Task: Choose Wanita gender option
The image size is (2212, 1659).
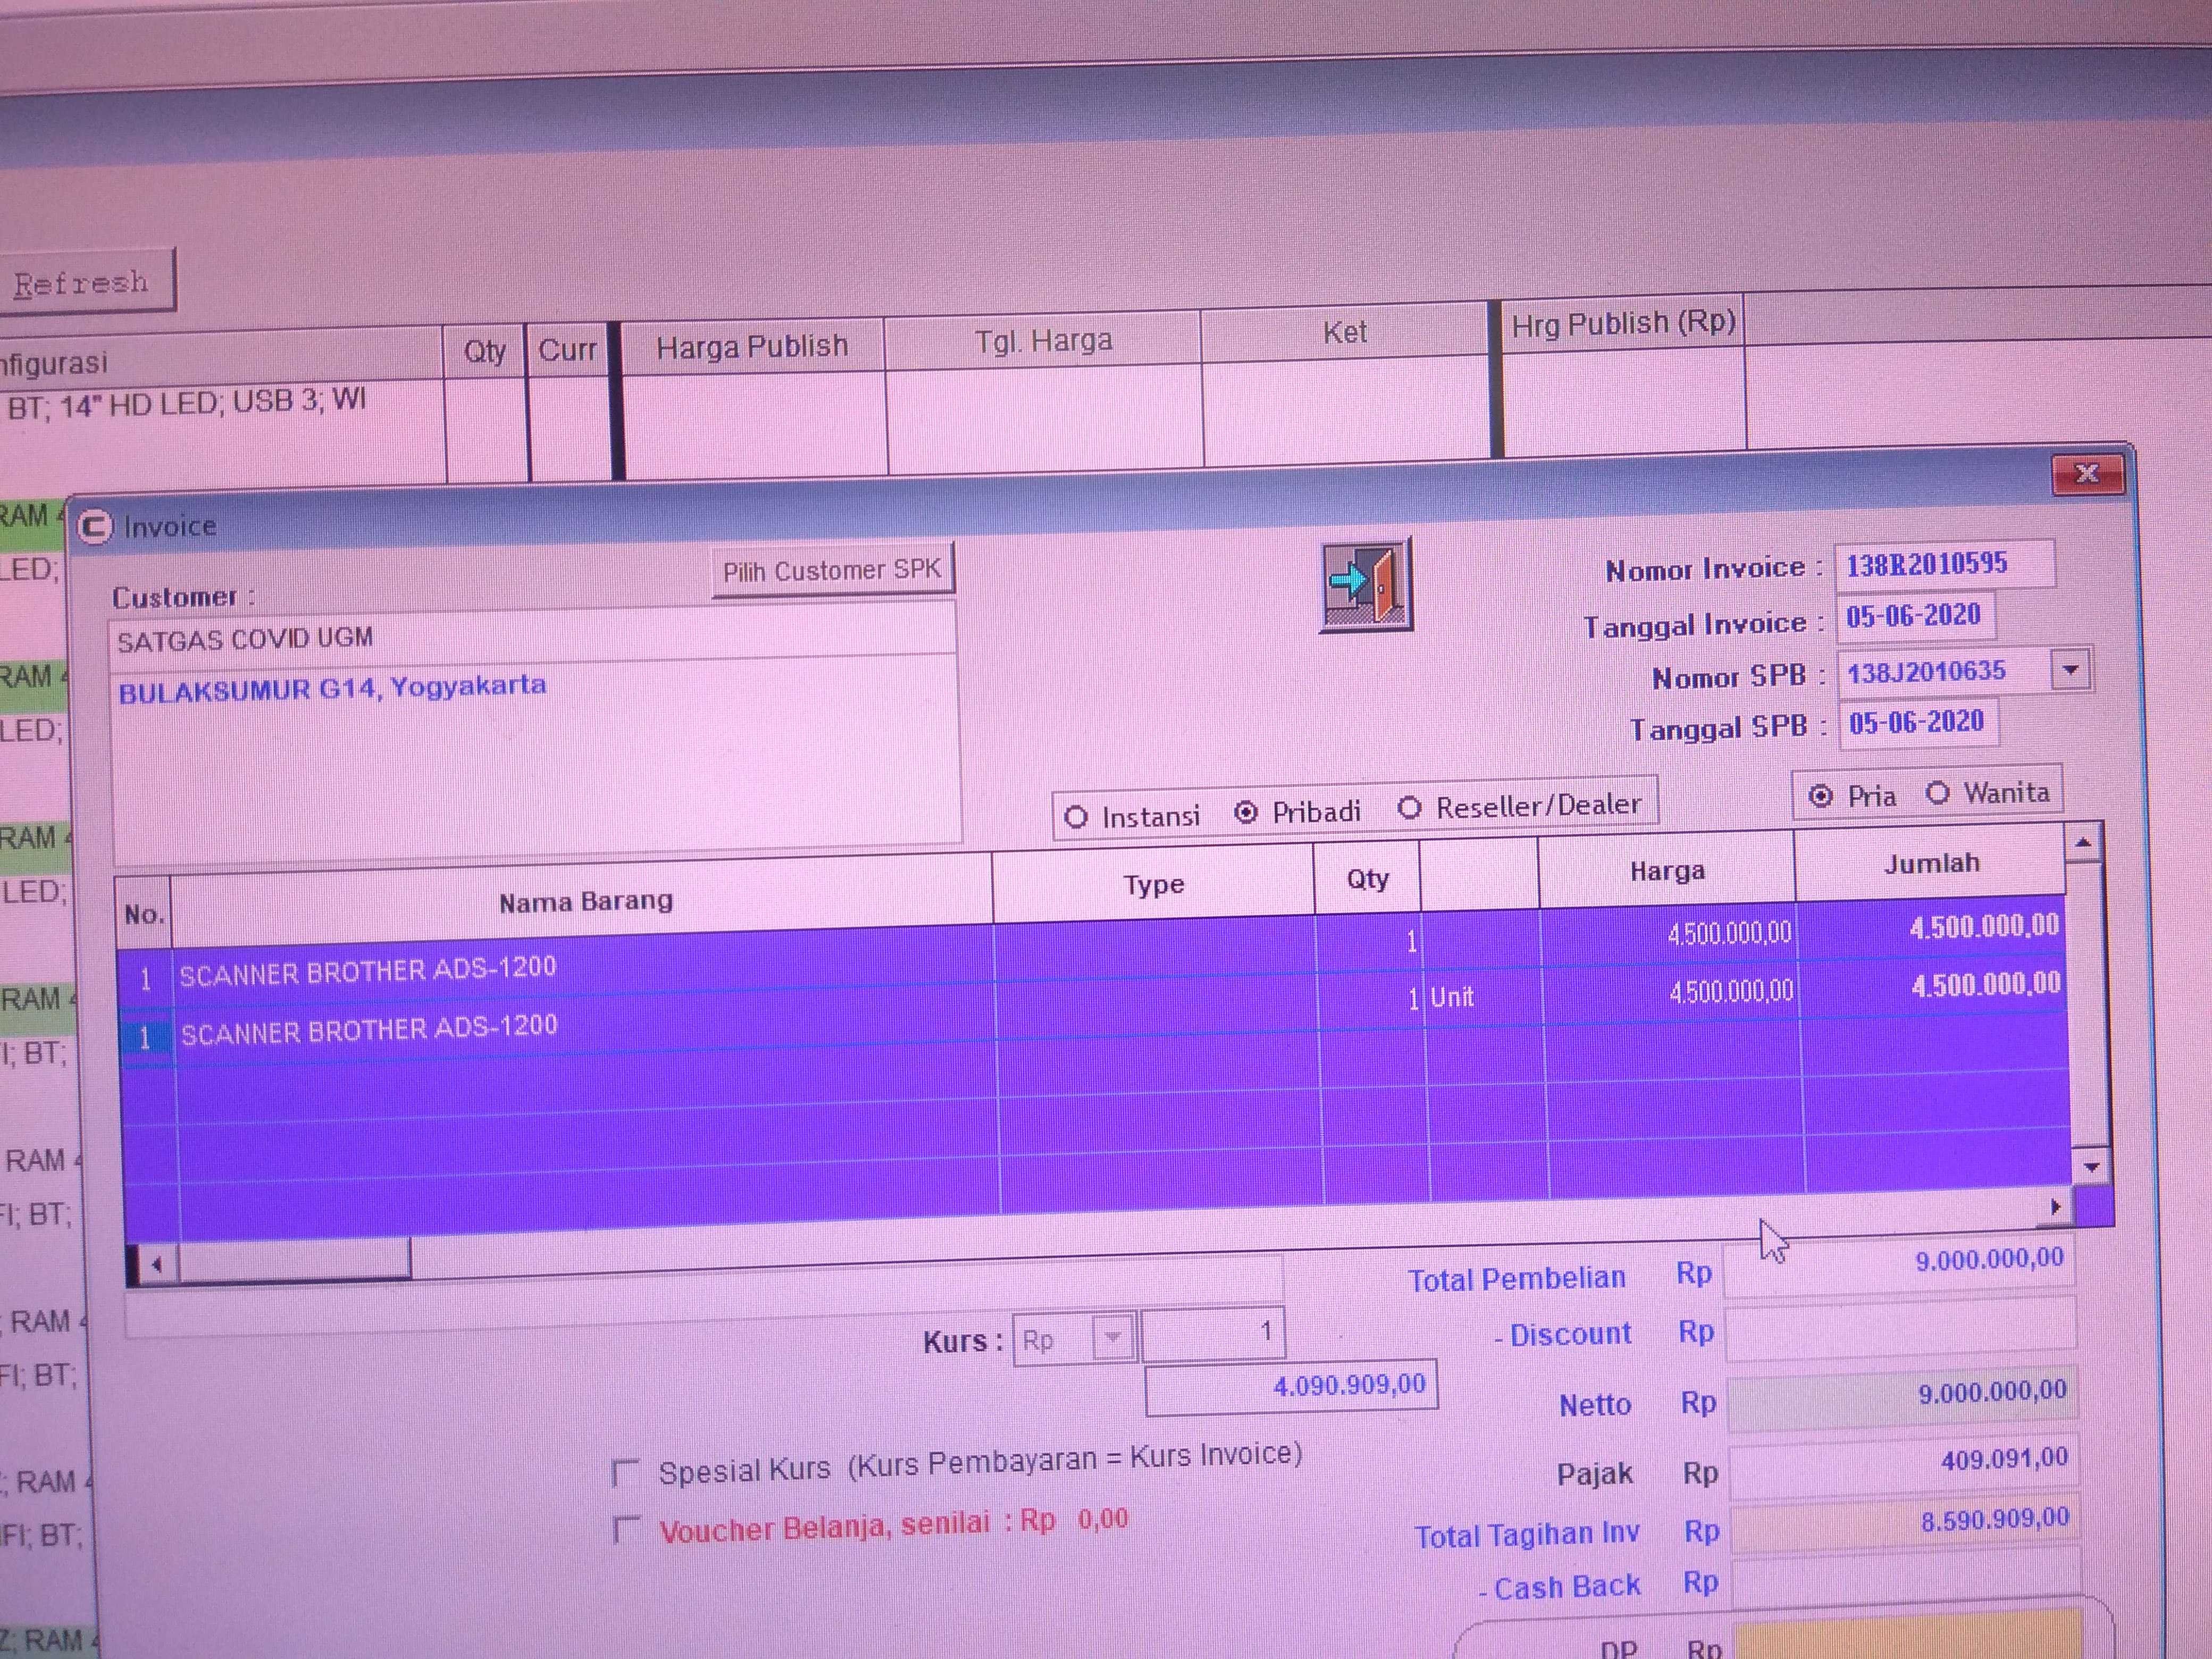Action: (x=1937, y=793)
